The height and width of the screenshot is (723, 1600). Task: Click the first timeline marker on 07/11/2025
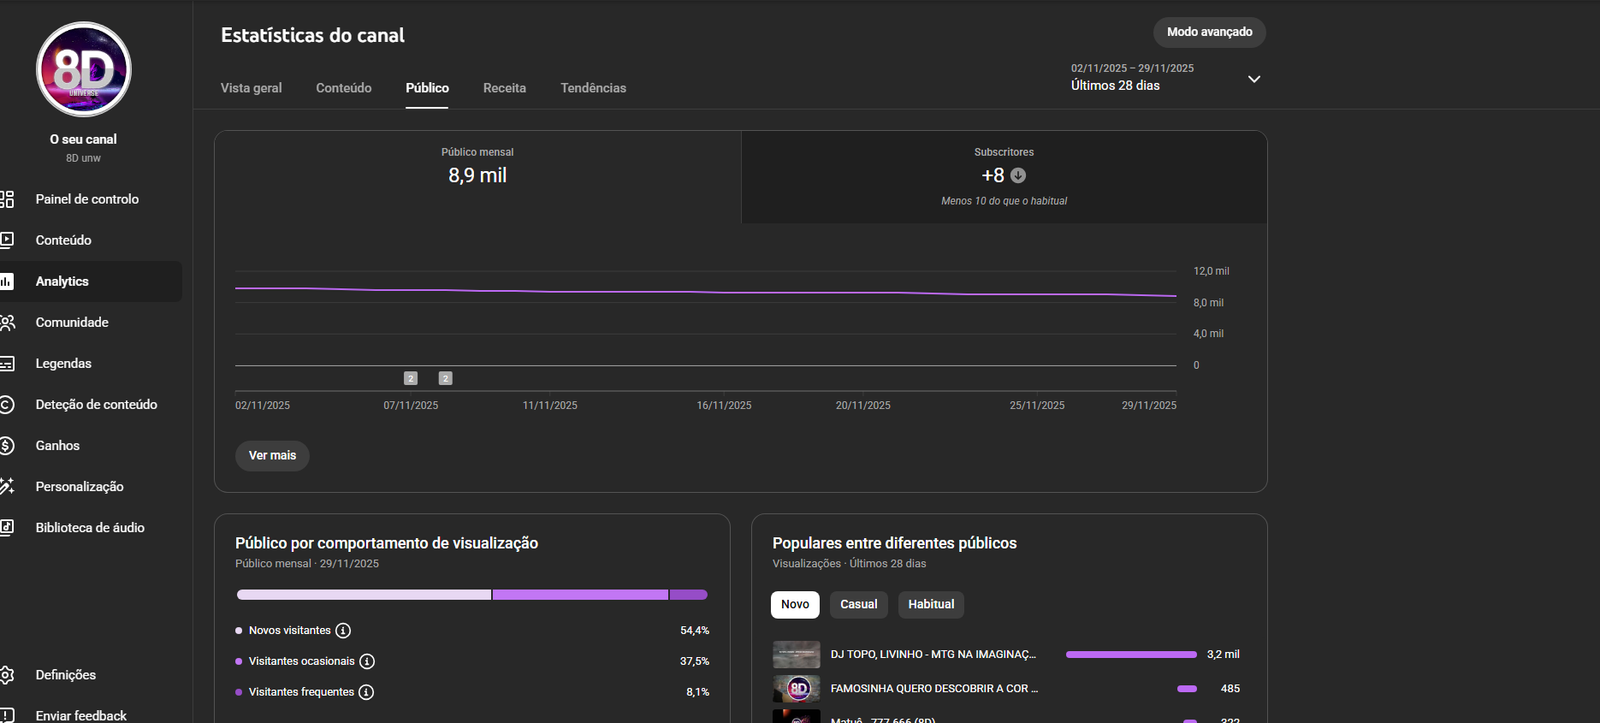point(410,379)
